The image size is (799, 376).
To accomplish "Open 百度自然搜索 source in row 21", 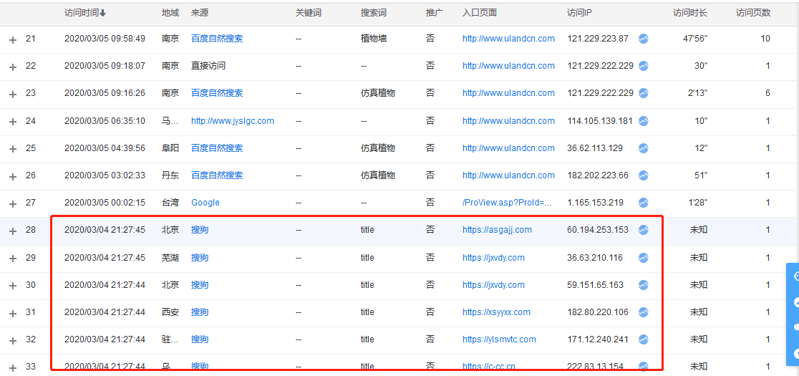I will 217,39.
